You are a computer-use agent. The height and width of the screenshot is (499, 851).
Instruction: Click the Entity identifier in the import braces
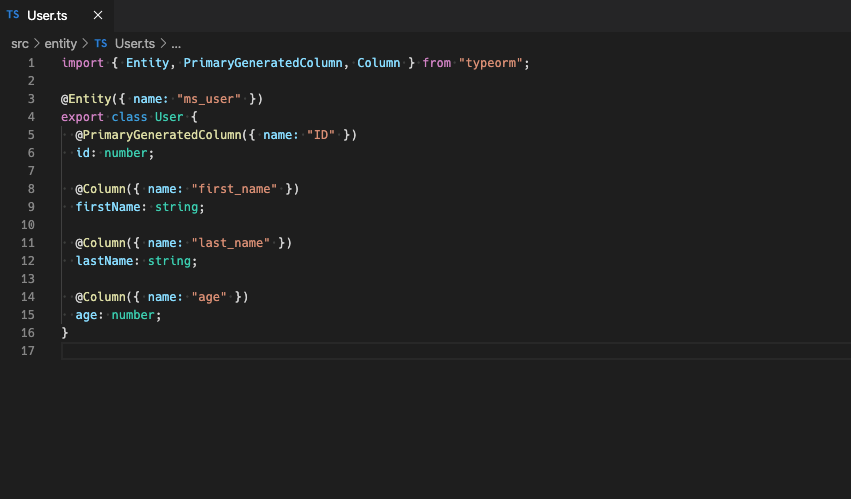148,63
